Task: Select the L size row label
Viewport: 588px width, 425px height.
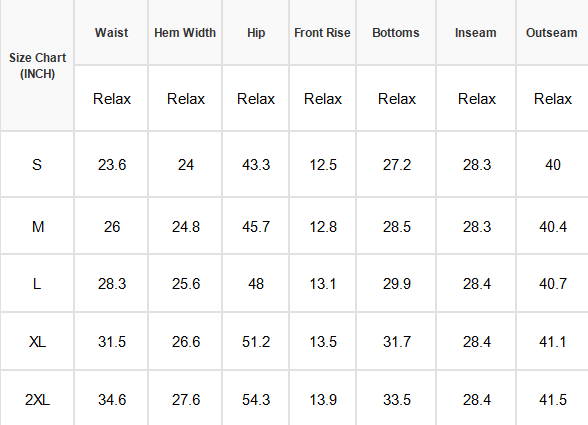Action: click(37, 284)
